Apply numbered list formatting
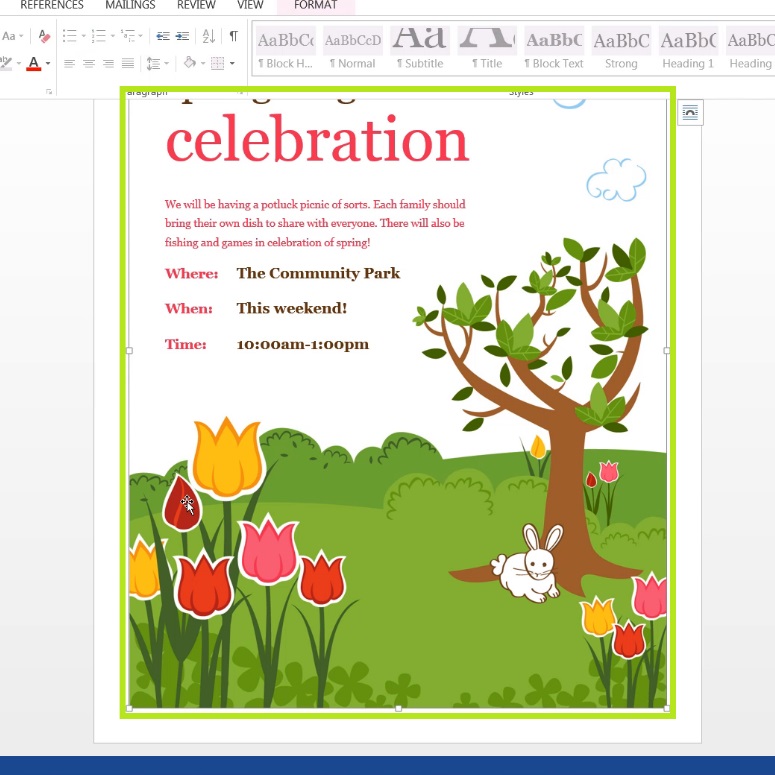The image size is (775, 775). click(x=99, y=36)
